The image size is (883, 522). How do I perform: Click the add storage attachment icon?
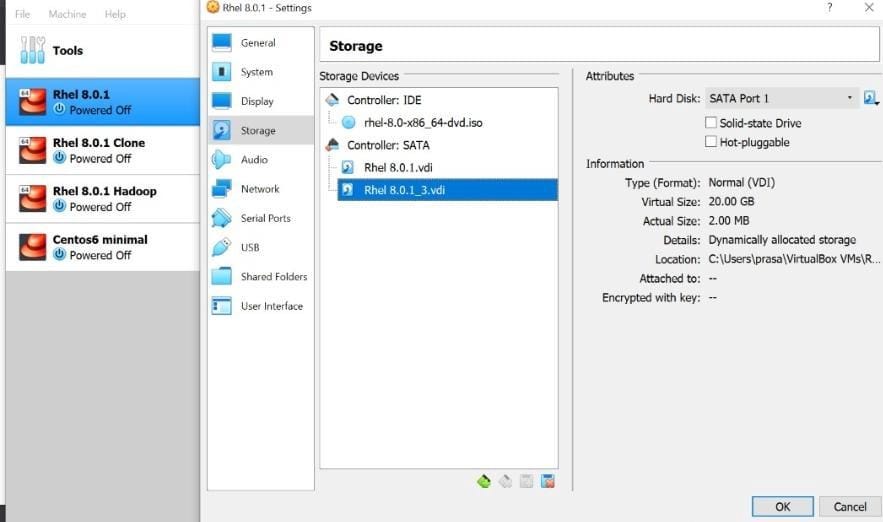[527, 481]
